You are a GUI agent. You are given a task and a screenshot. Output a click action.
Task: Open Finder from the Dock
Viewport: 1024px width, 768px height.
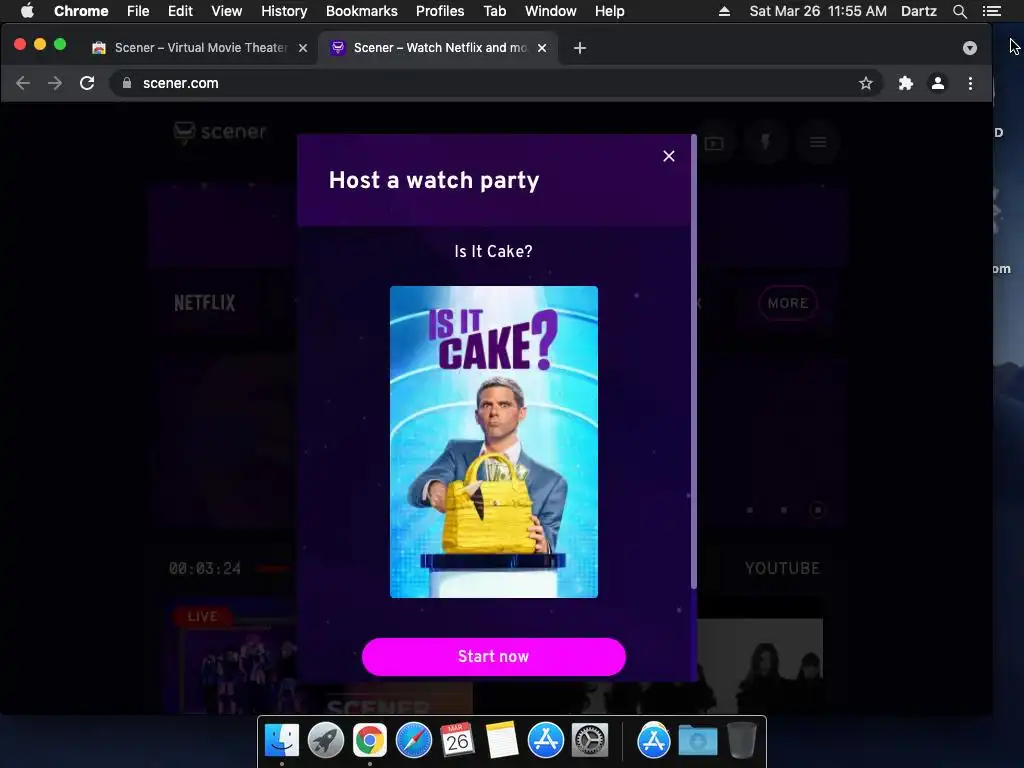pyautogui.click(x=281, y=740)
